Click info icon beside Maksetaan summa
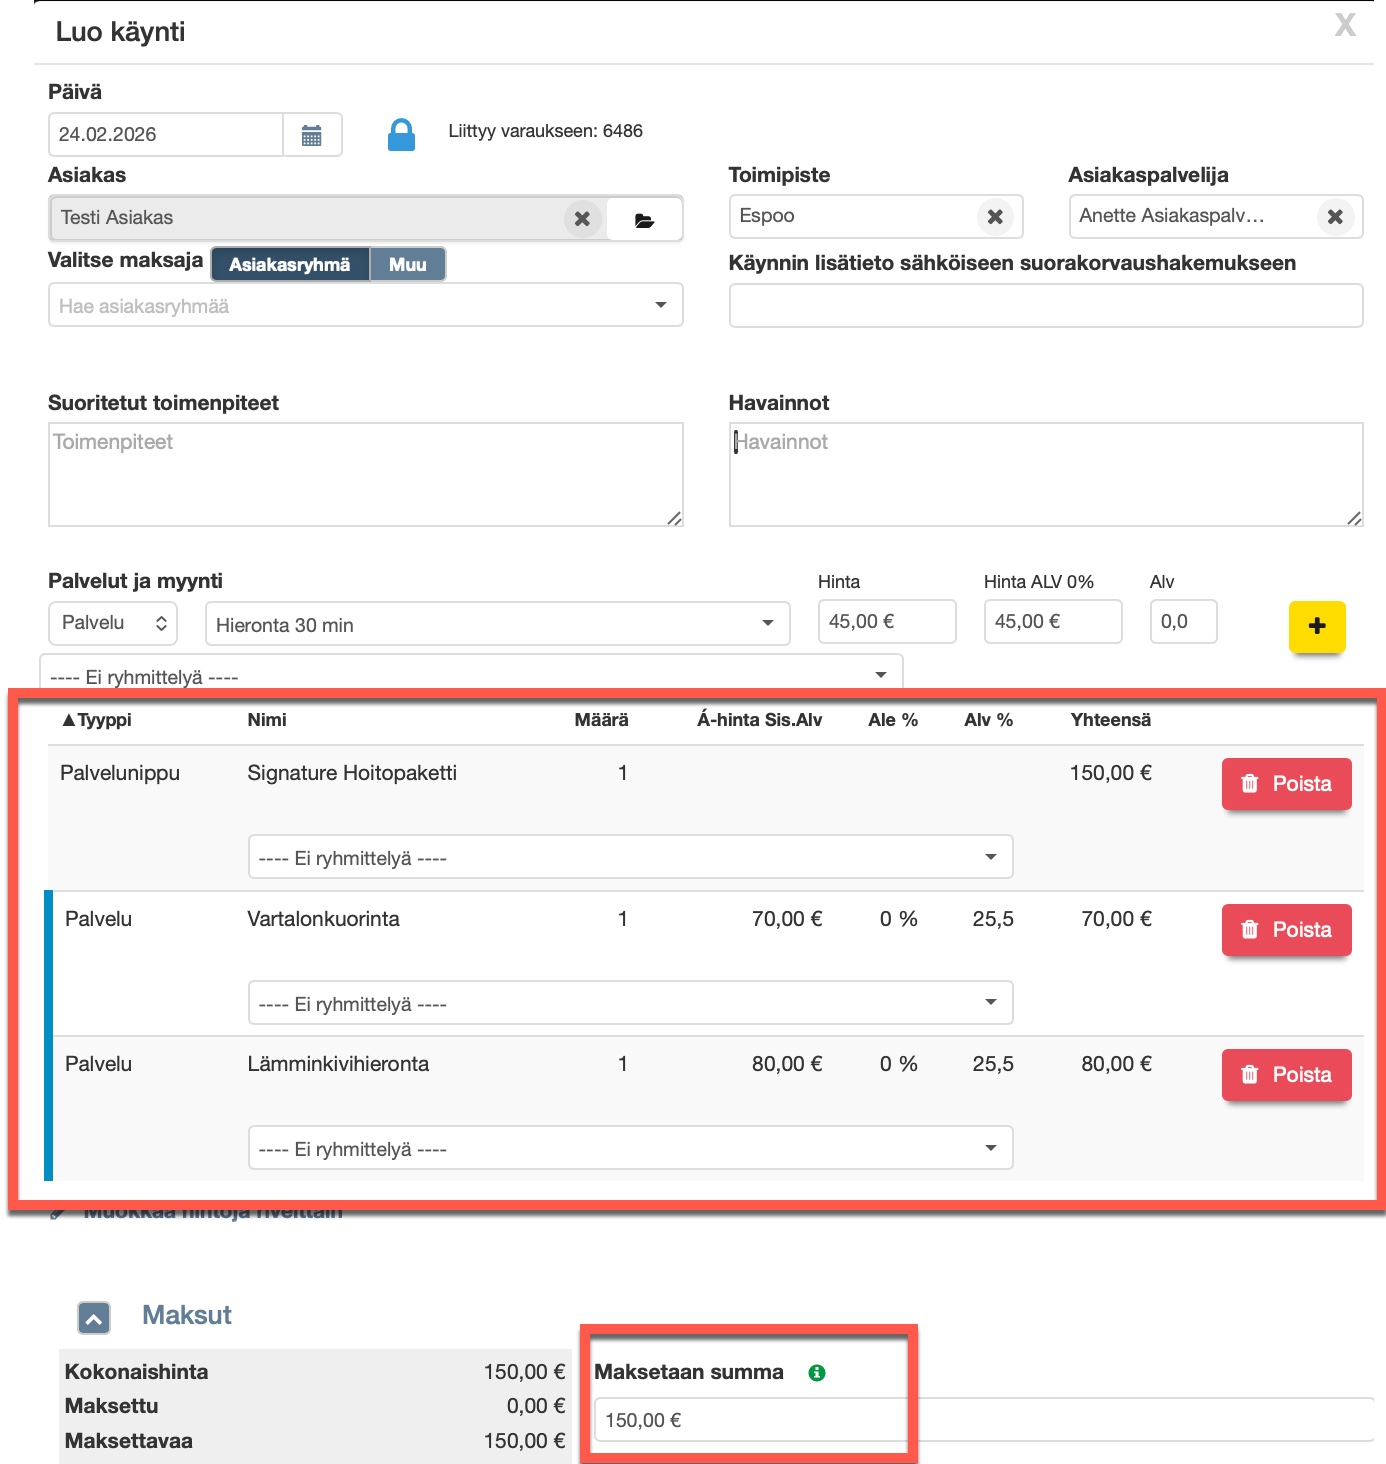Screen dimensions: 1386x1464 [817, 1373]
